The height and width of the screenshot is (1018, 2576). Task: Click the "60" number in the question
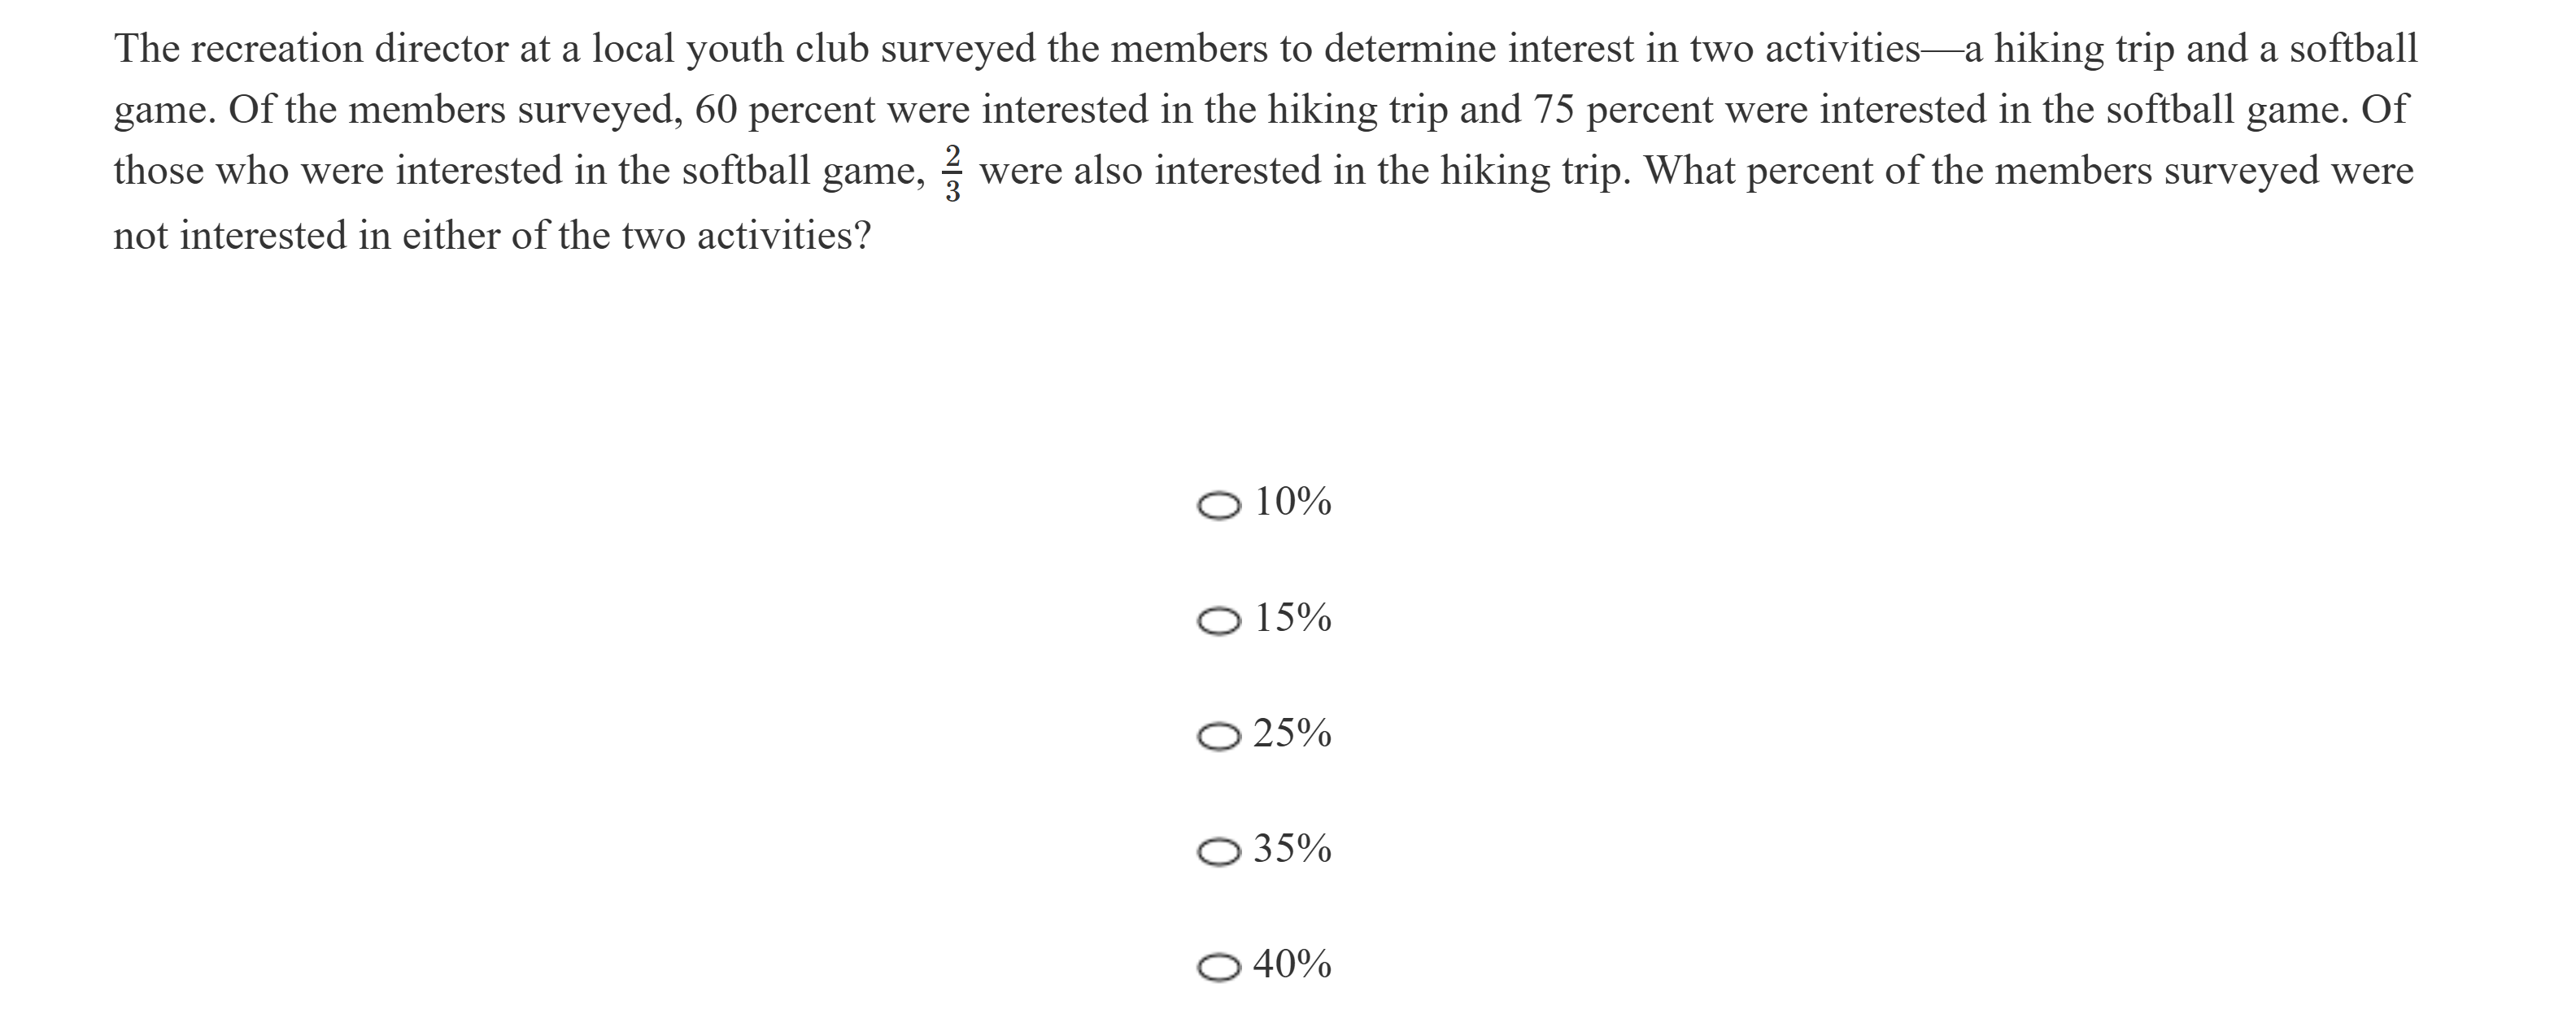click(716, 110)
